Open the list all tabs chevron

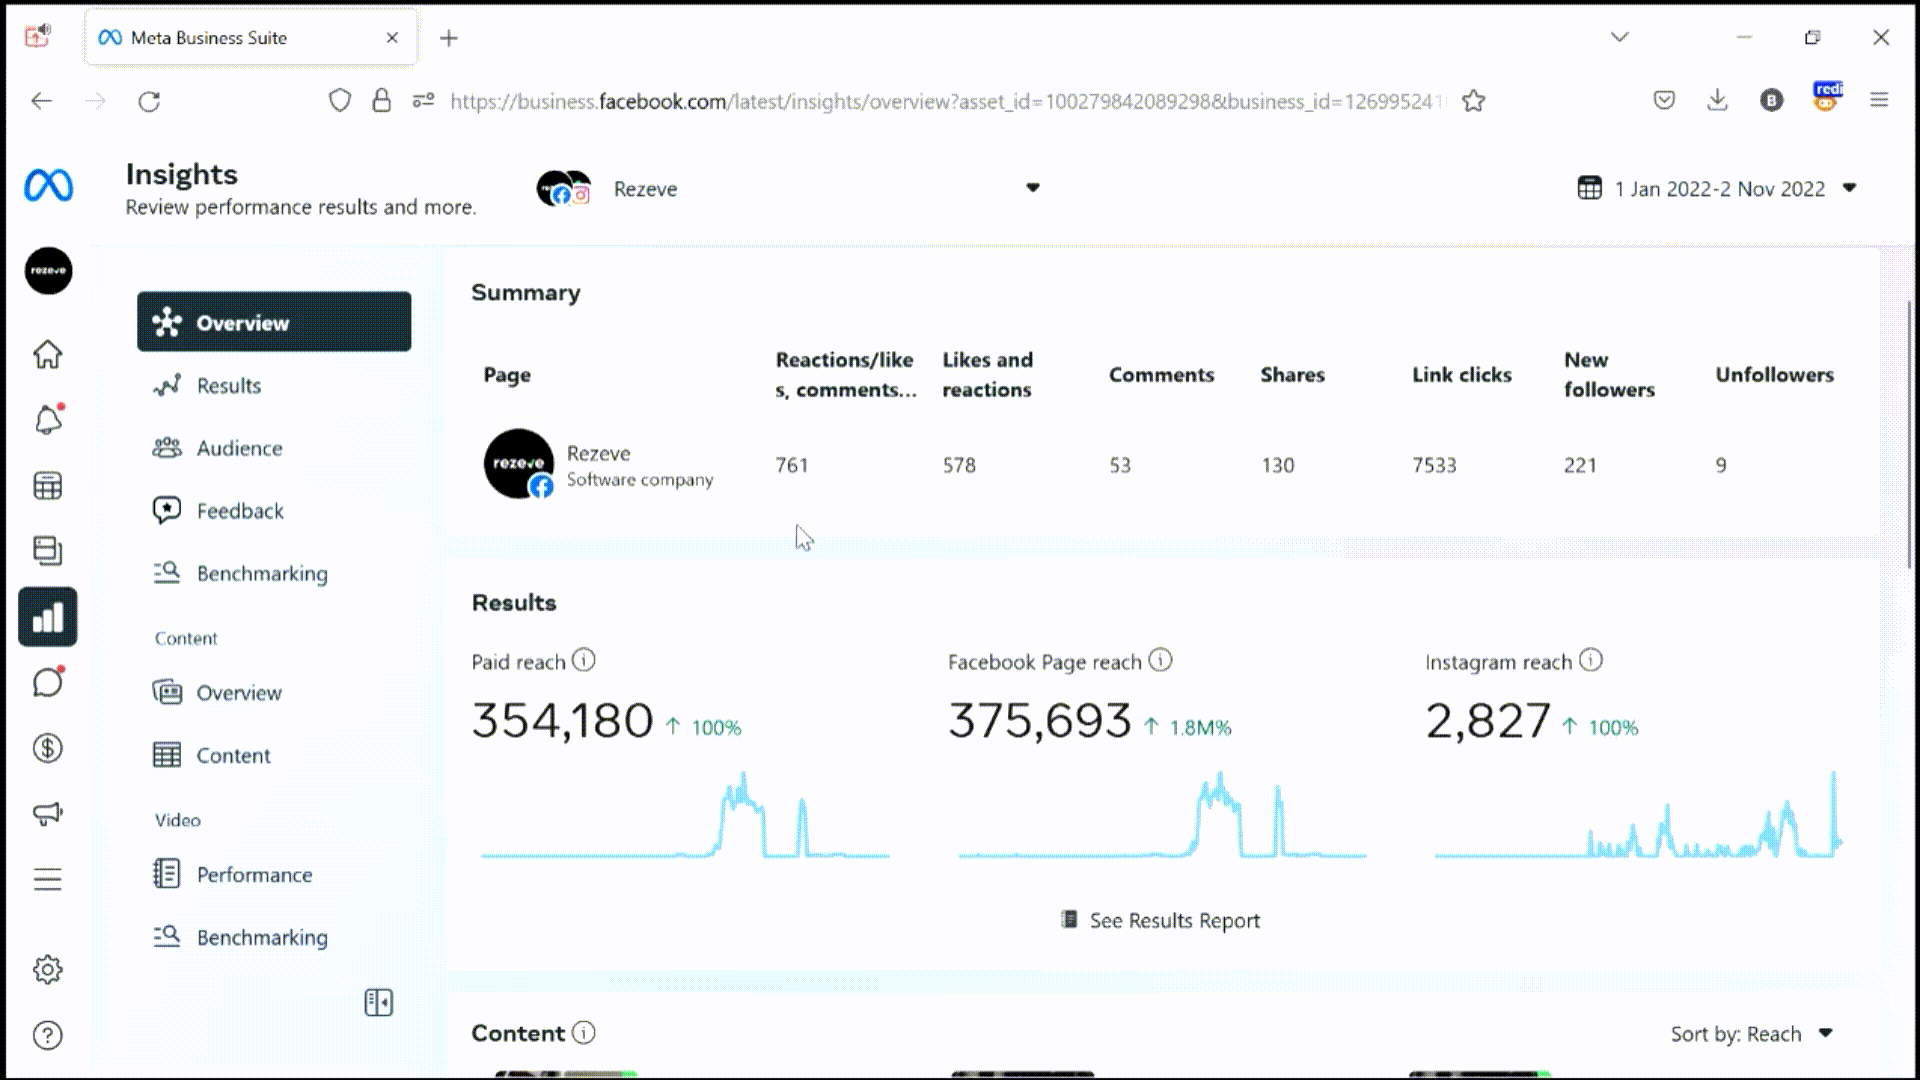pyautogui.click(x=1620, y=37)
